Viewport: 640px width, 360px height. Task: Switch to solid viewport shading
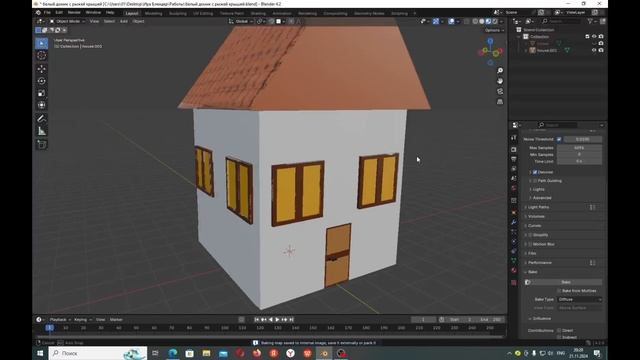482,21
